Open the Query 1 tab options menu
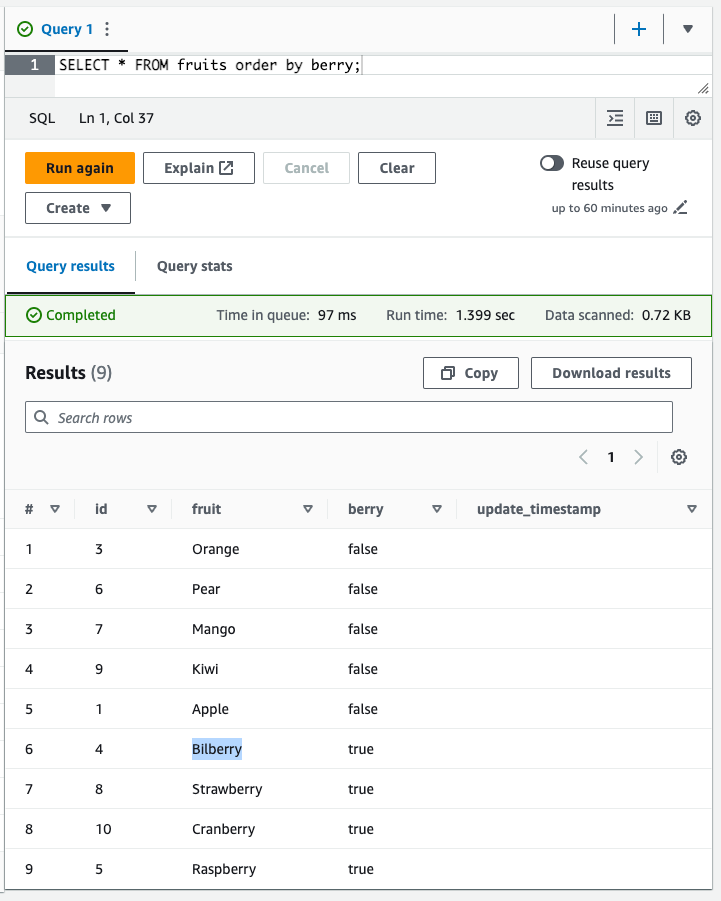Viewport: 721px width, 901px height. click(108, 29)
